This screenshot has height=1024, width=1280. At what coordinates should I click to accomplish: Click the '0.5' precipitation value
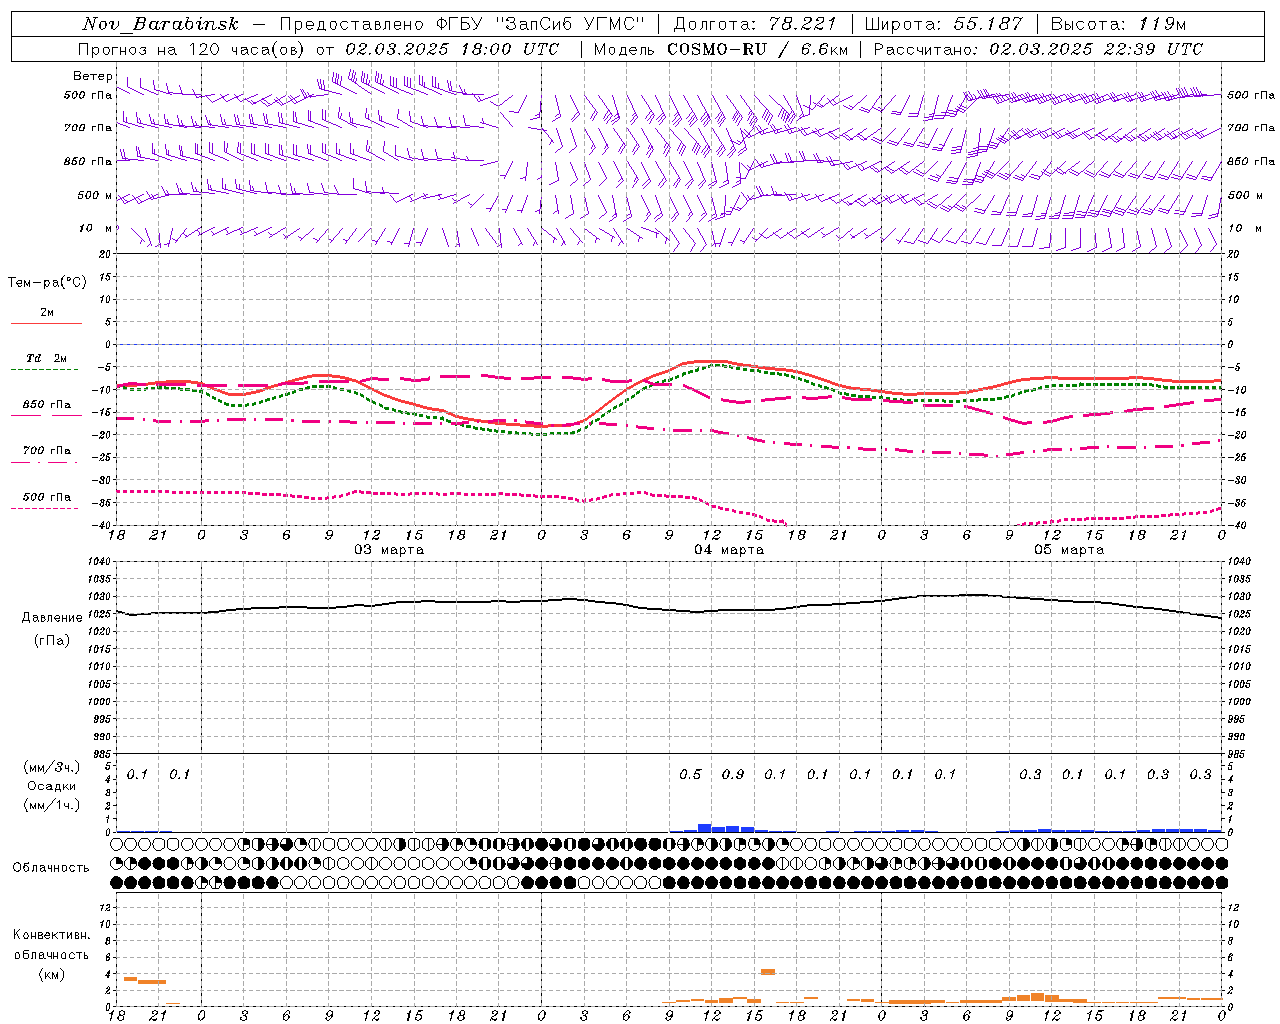click(x=690, y=774)
